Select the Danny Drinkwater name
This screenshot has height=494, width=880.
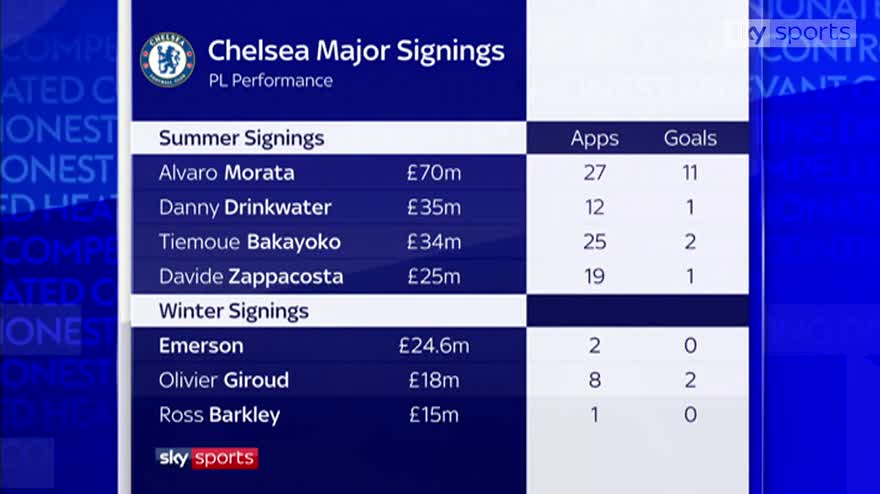245,208
